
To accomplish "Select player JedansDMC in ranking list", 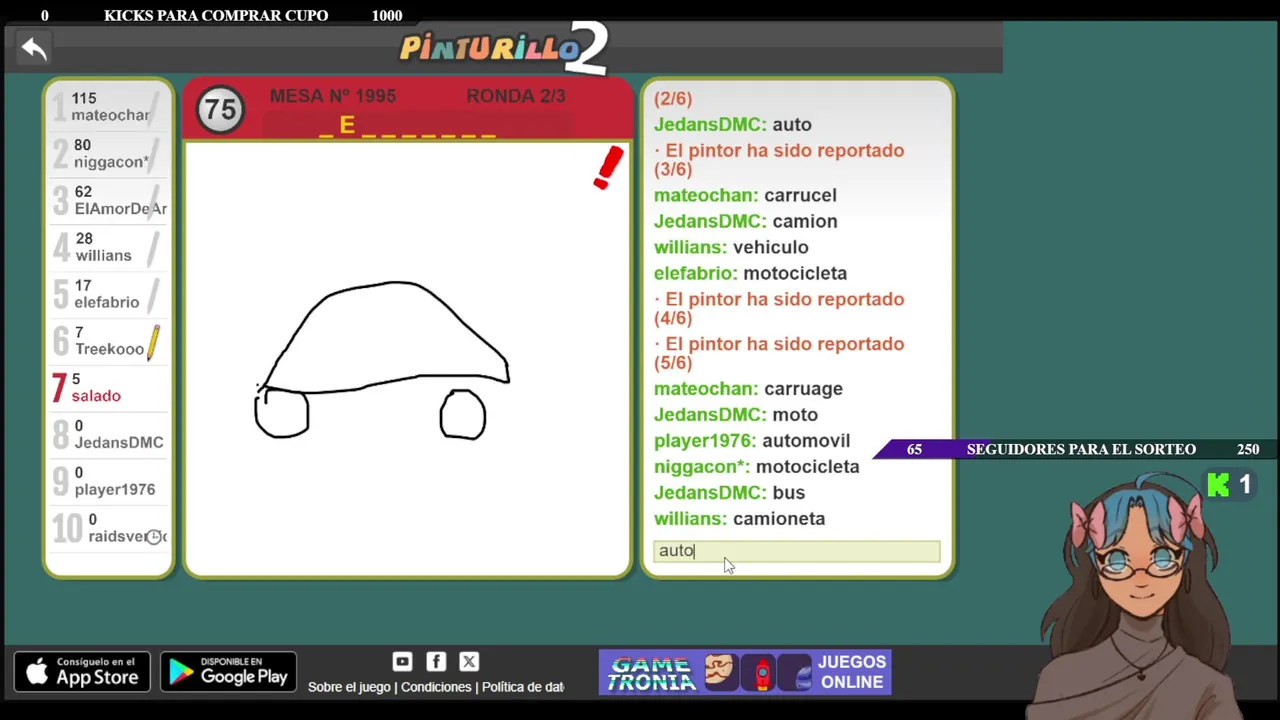I will click(x=108, y=434).
